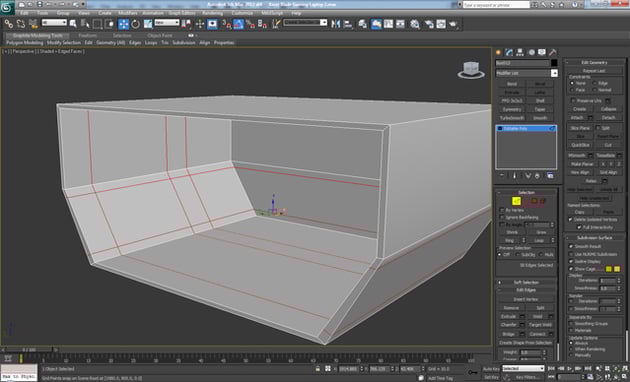Click the TurboSmooth modifier button

click(x=512, y=118)
